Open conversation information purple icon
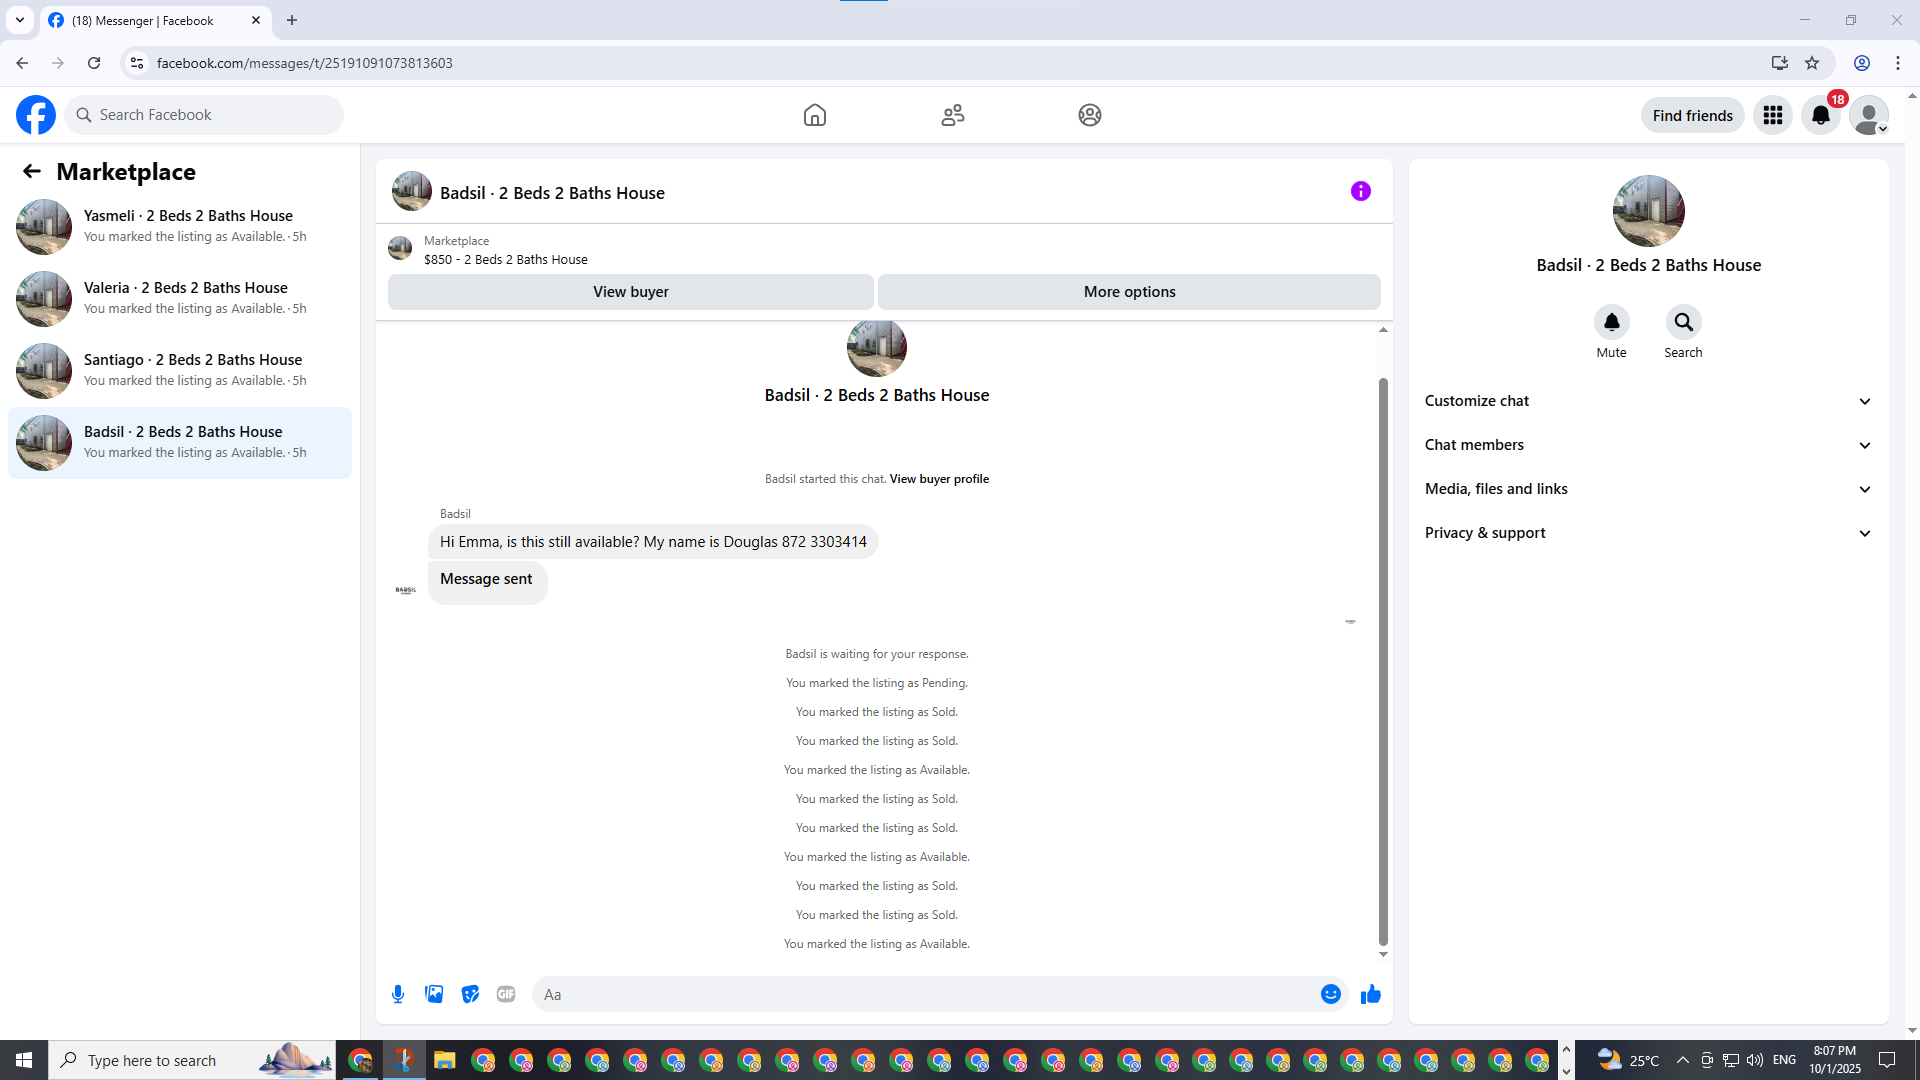The image size is (1920, 1080). click(1361, 191)
